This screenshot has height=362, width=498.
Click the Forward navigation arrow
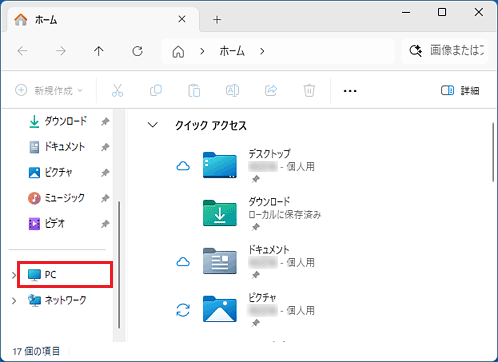click(61, 51)
